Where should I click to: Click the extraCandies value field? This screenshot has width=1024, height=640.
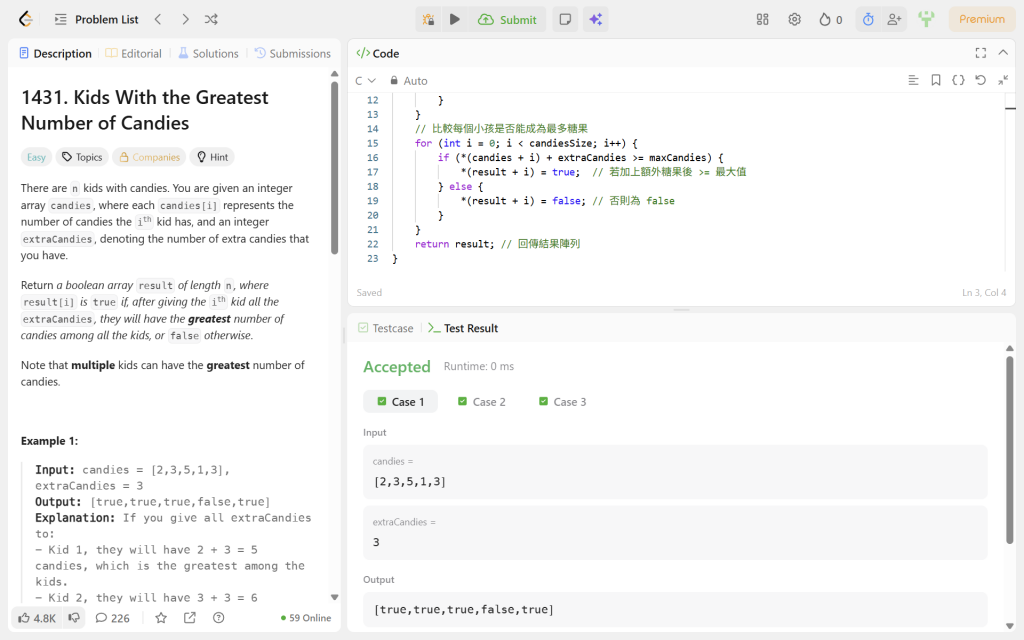pos(675,533)
